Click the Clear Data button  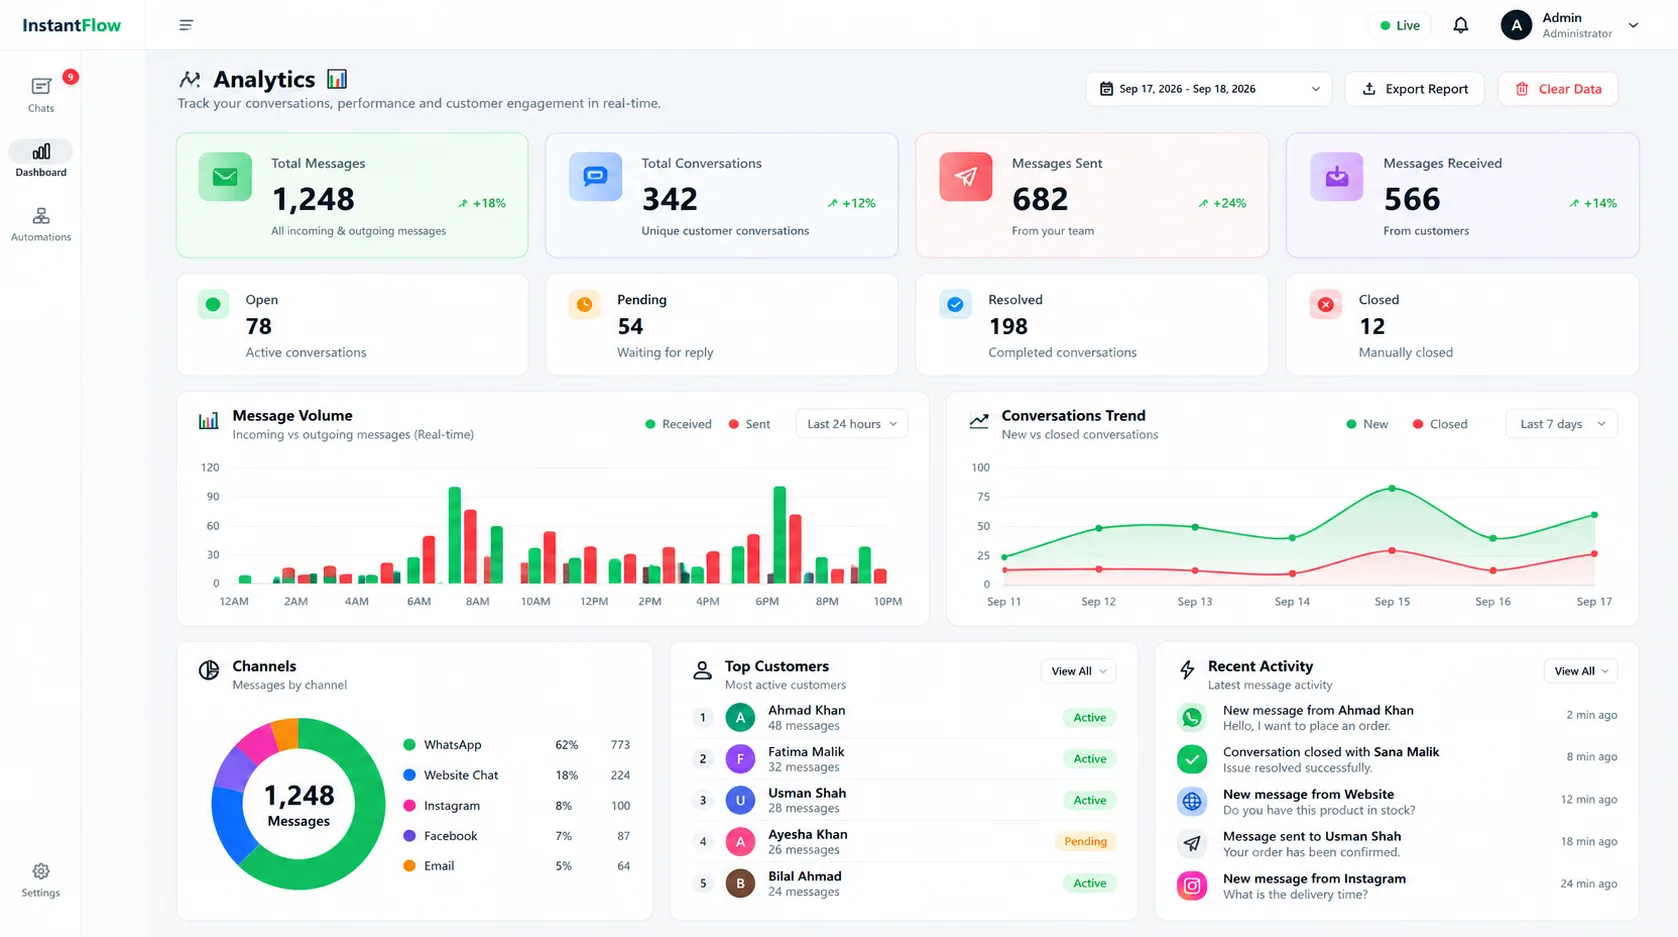(1558, 89)
